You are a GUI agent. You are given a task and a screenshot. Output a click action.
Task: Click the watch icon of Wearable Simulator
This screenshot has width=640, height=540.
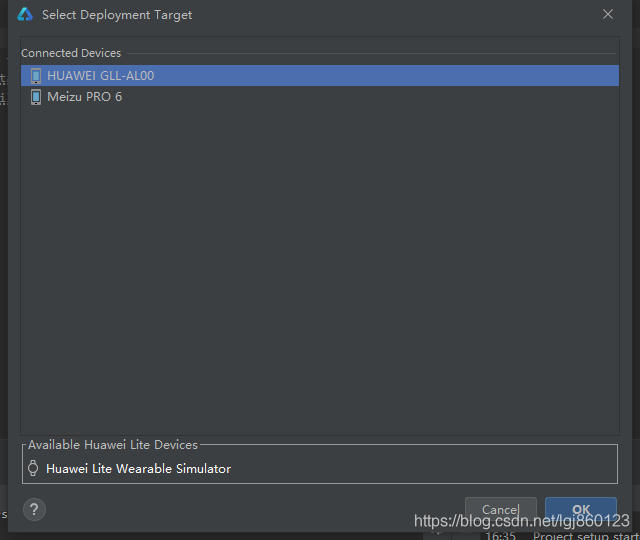(33, 468)
